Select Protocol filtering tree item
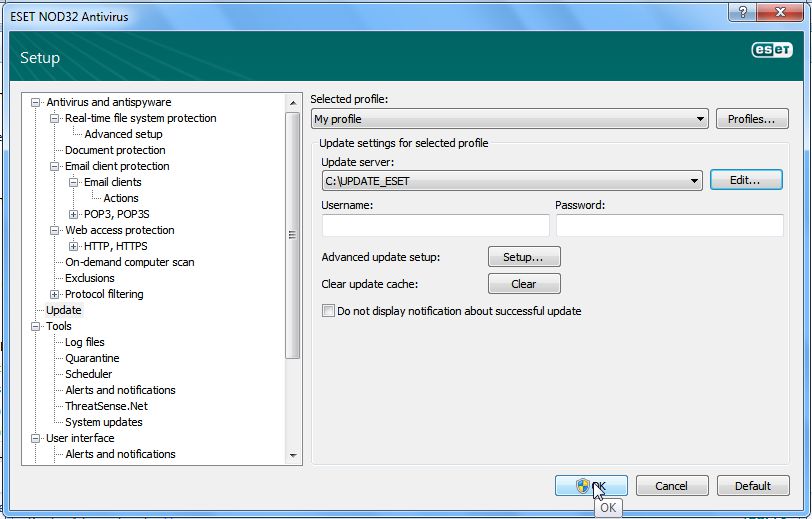 click(104, 295)
